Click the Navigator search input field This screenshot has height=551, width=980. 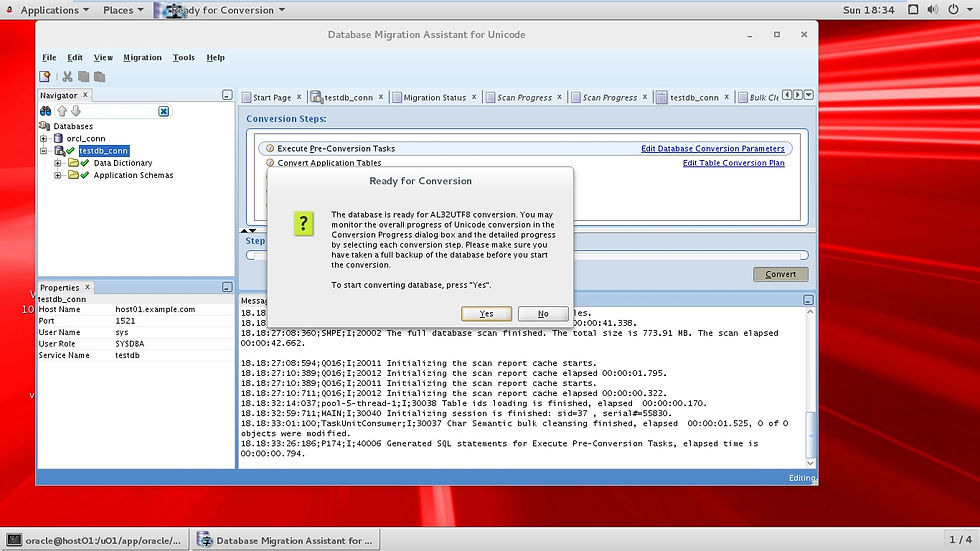[120, 111]
